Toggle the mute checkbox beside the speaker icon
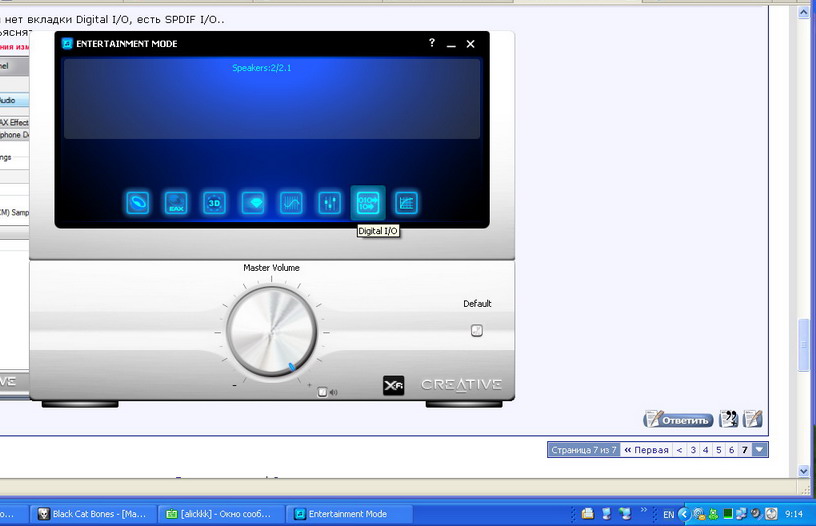Image resolution: width=816 pixels, height=526 pixels. [322, 392]
